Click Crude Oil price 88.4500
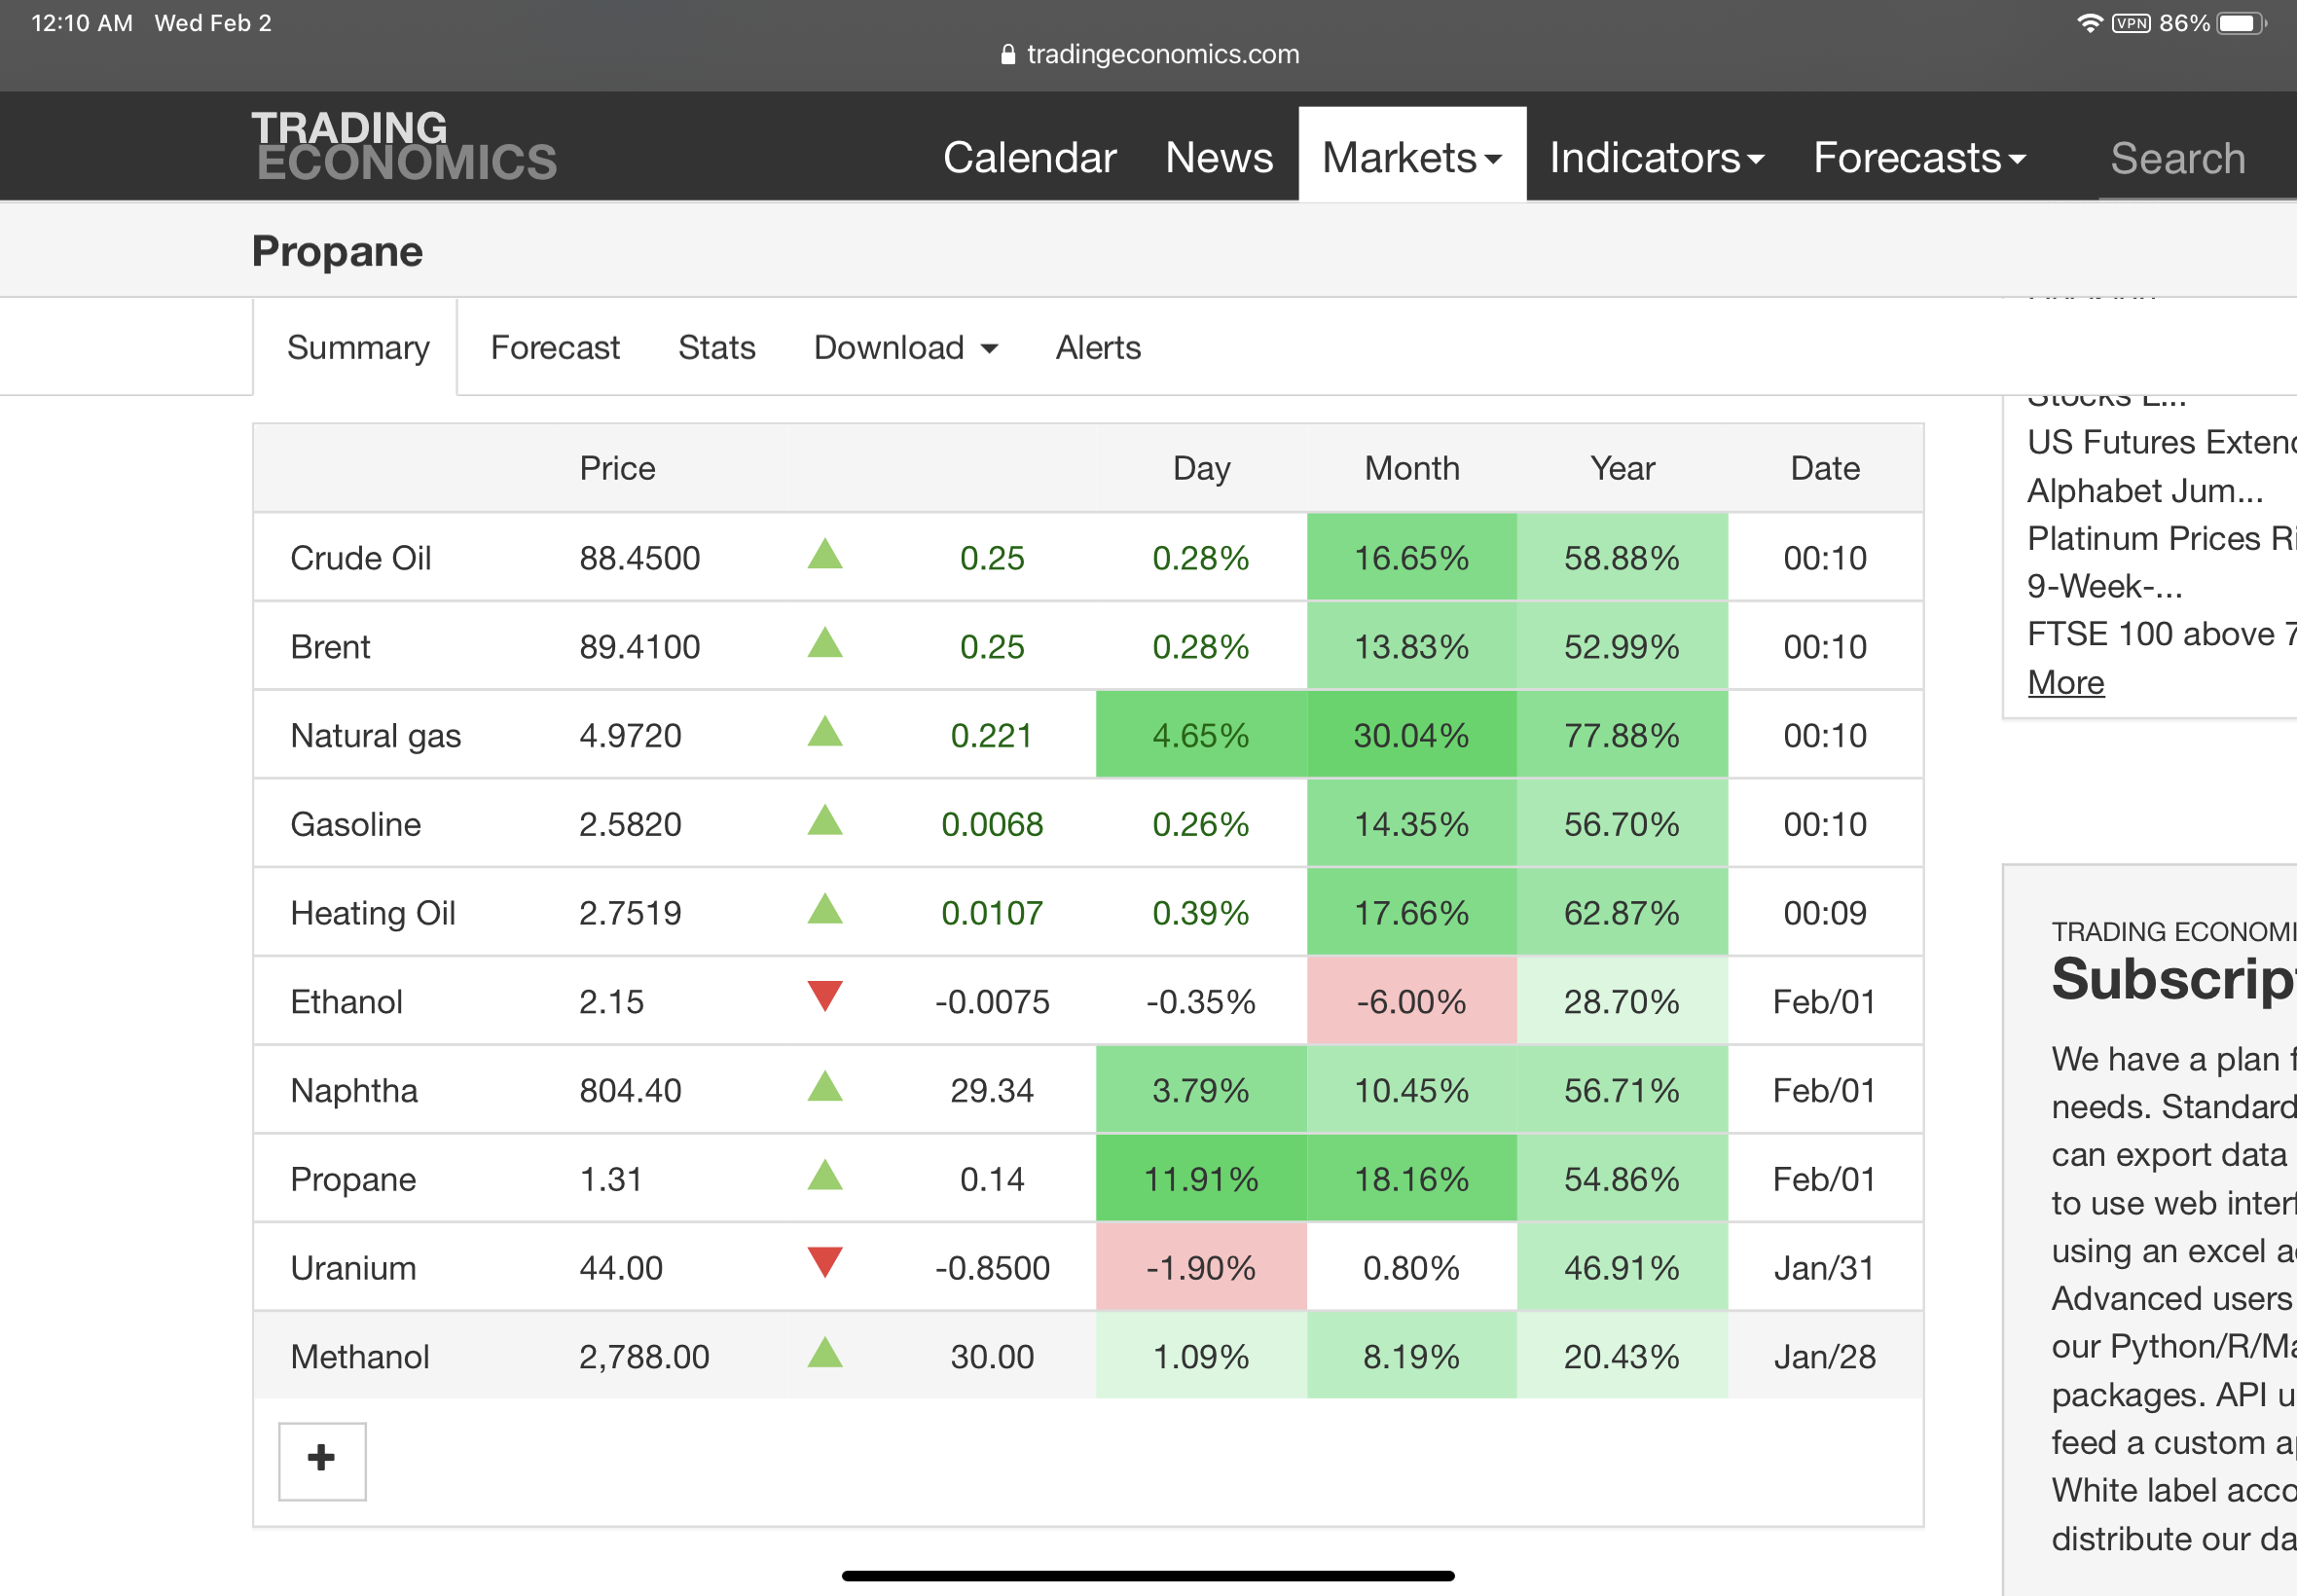2297x1596 pixels. point(639,557)
